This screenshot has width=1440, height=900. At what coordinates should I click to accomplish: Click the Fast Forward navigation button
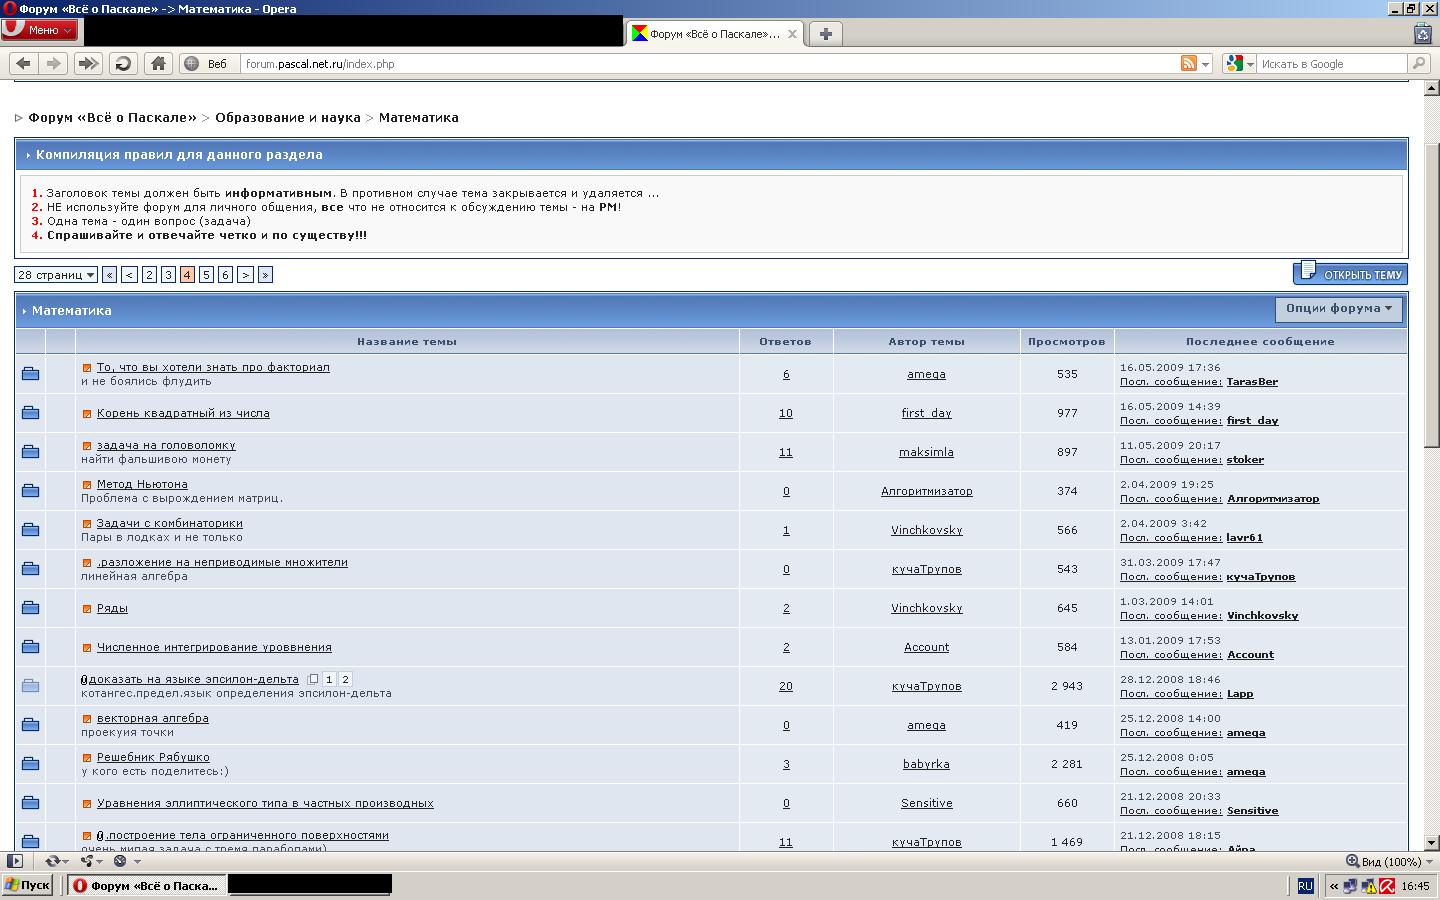click(x=88, y=63)
